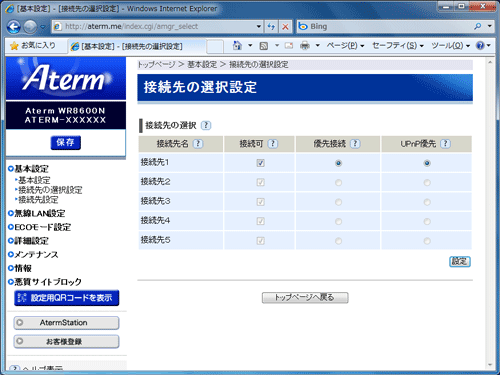Click the Aterm logo banner

point(66,78)
